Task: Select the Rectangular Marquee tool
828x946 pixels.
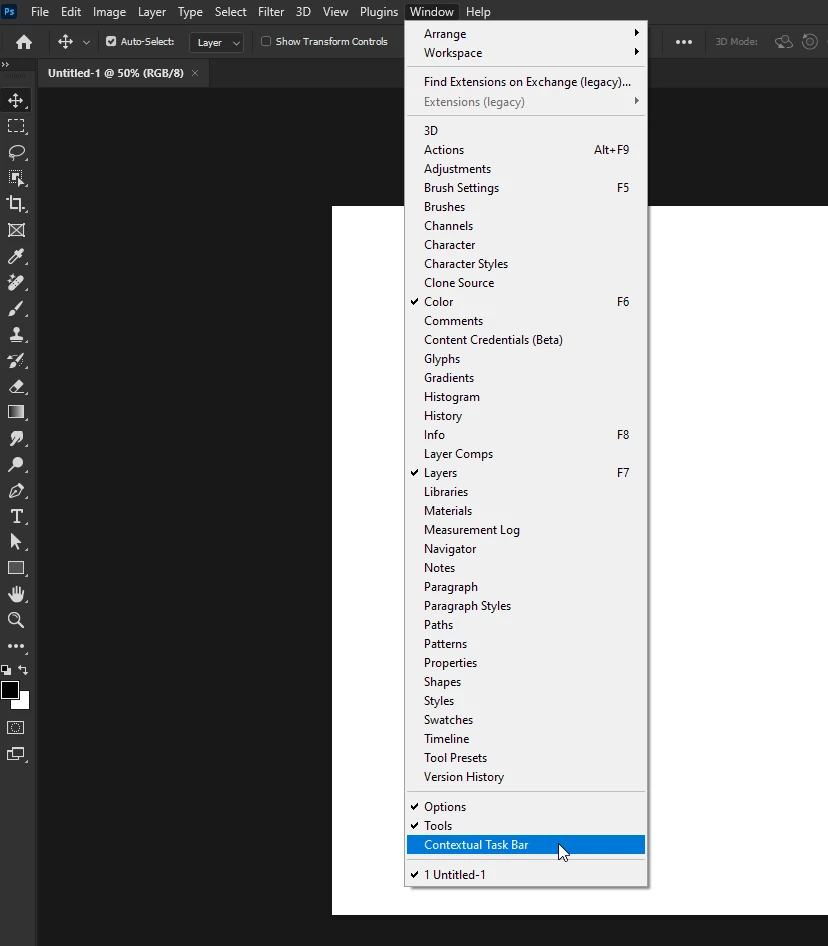Action: (x=16, y=126)
